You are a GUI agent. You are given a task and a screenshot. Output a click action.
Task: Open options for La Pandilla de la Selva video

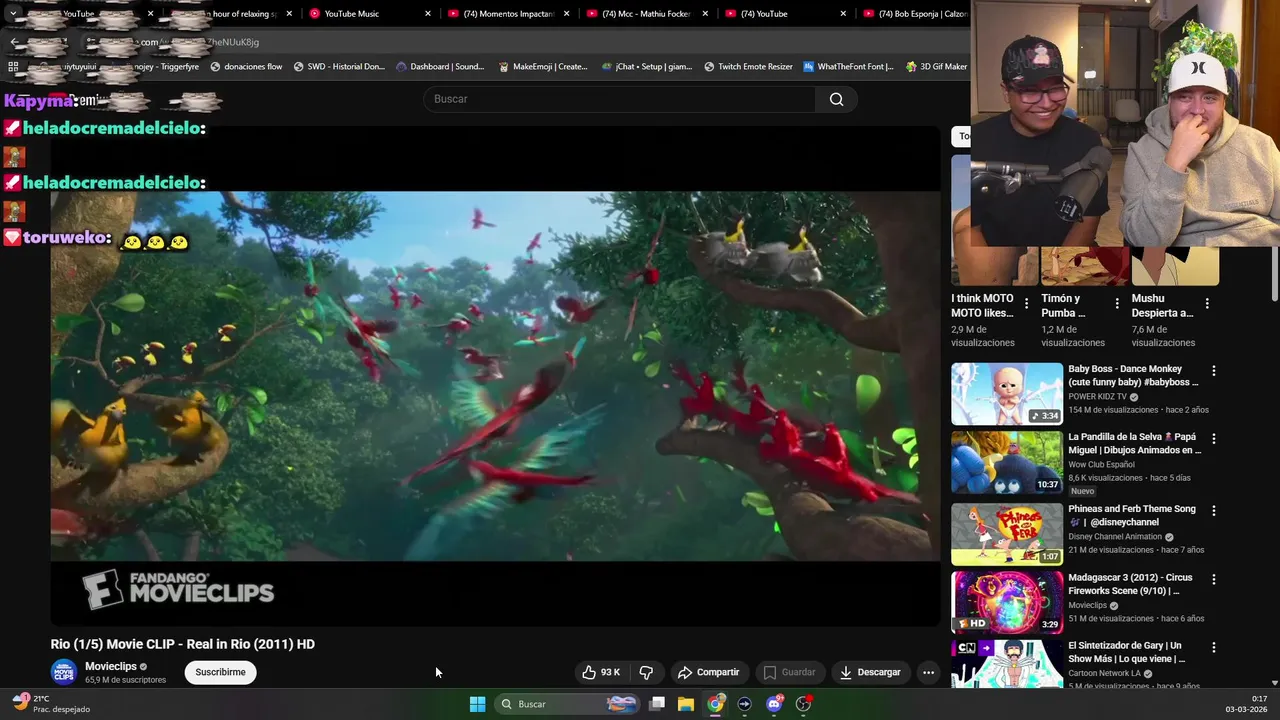[1214, 439]
